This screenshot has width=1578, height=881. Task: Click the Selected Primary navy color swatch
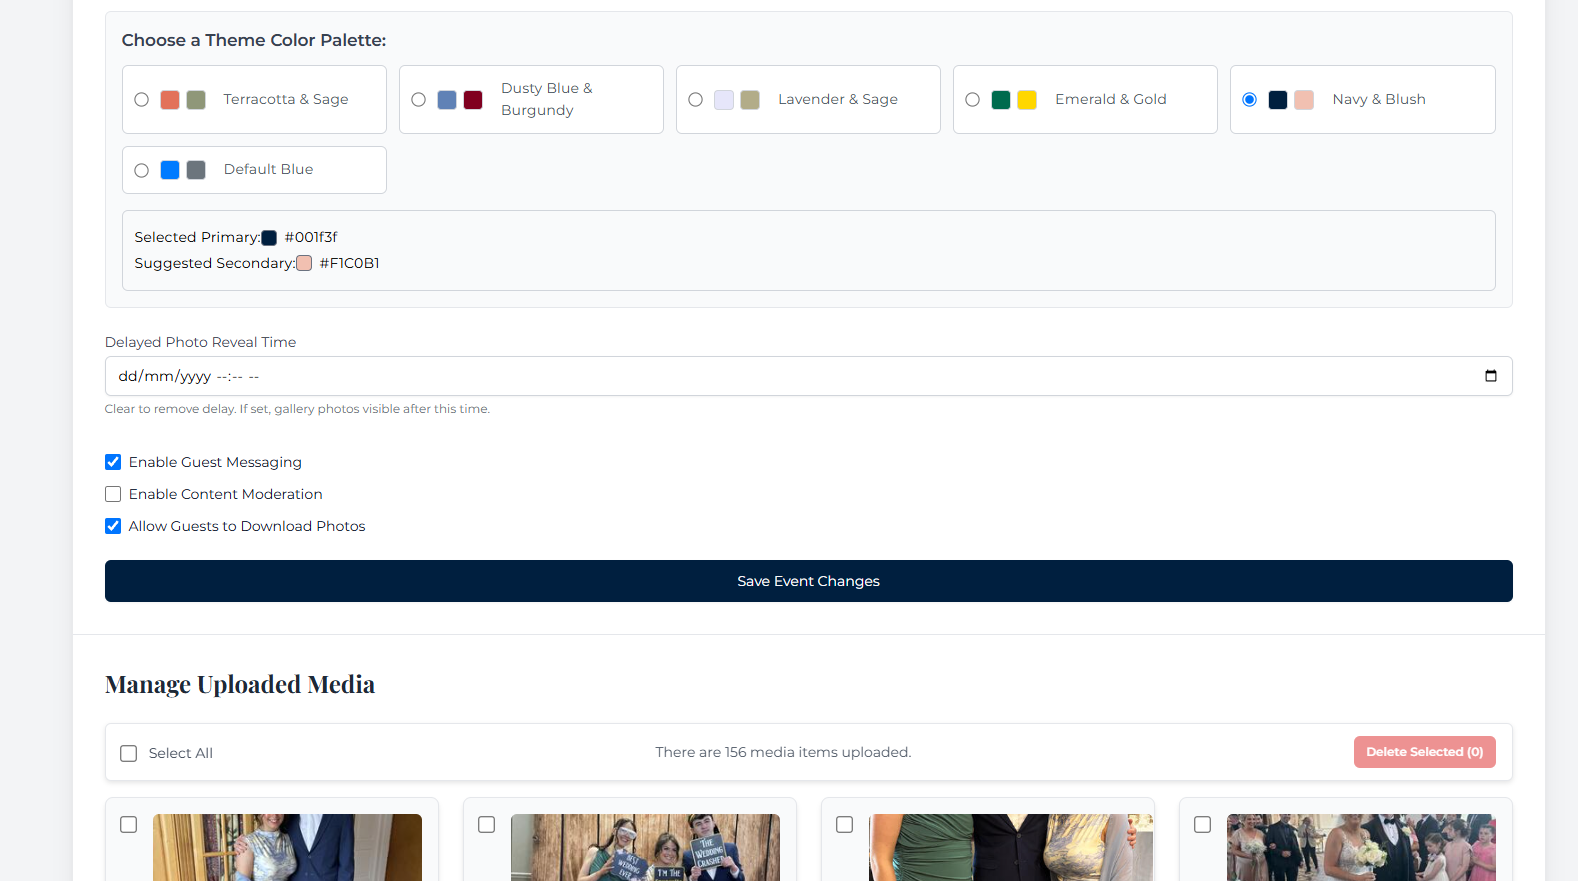(x=269, y=238)
